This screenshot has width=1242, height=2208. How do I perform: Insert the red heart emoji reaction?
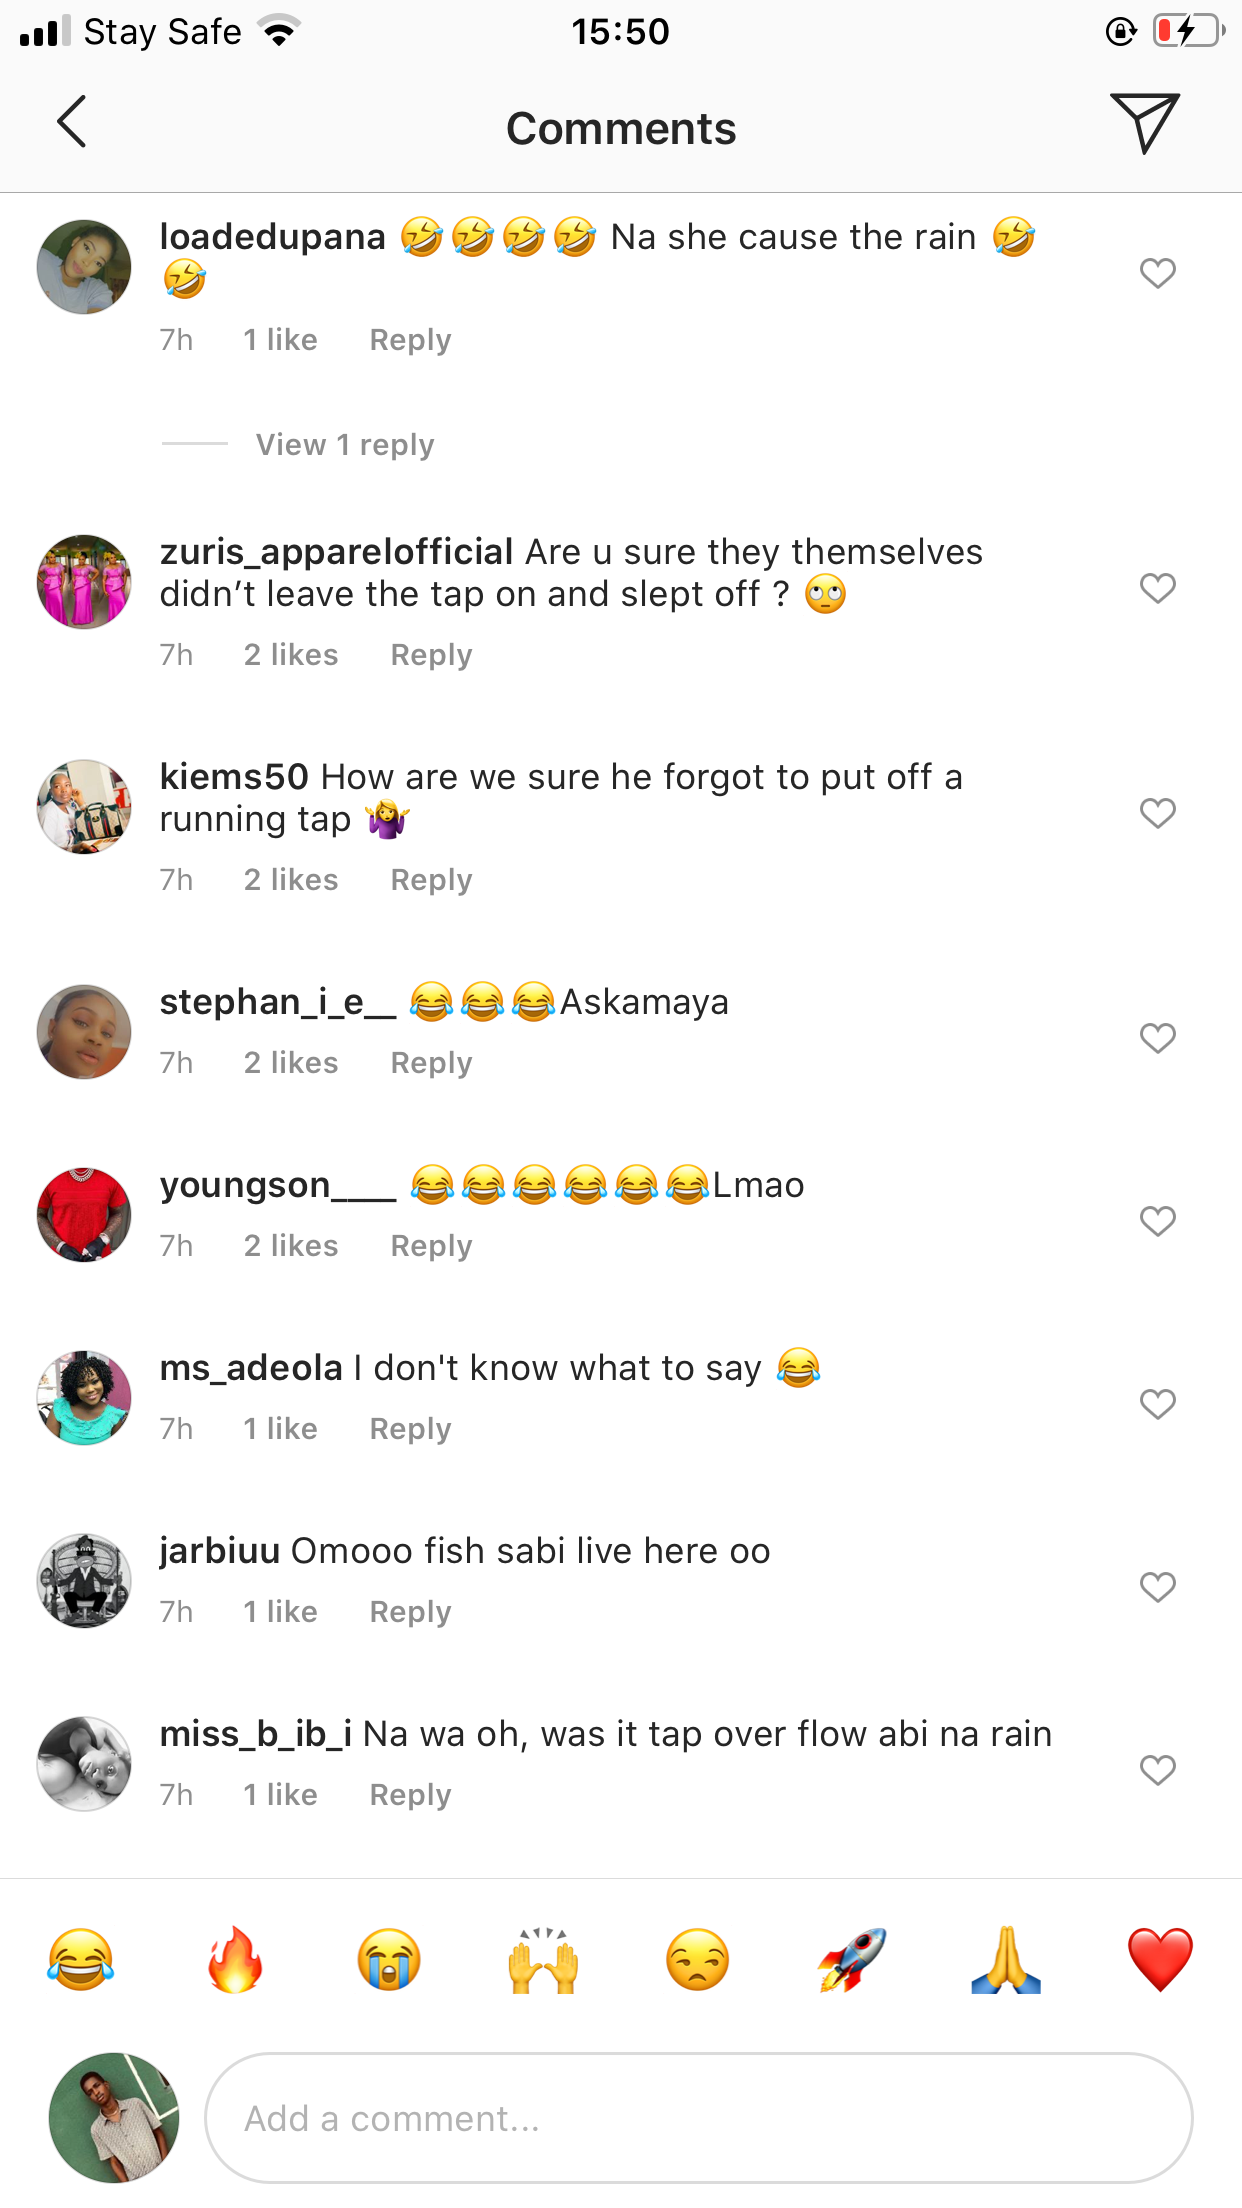click(x=1160, y=1960)
